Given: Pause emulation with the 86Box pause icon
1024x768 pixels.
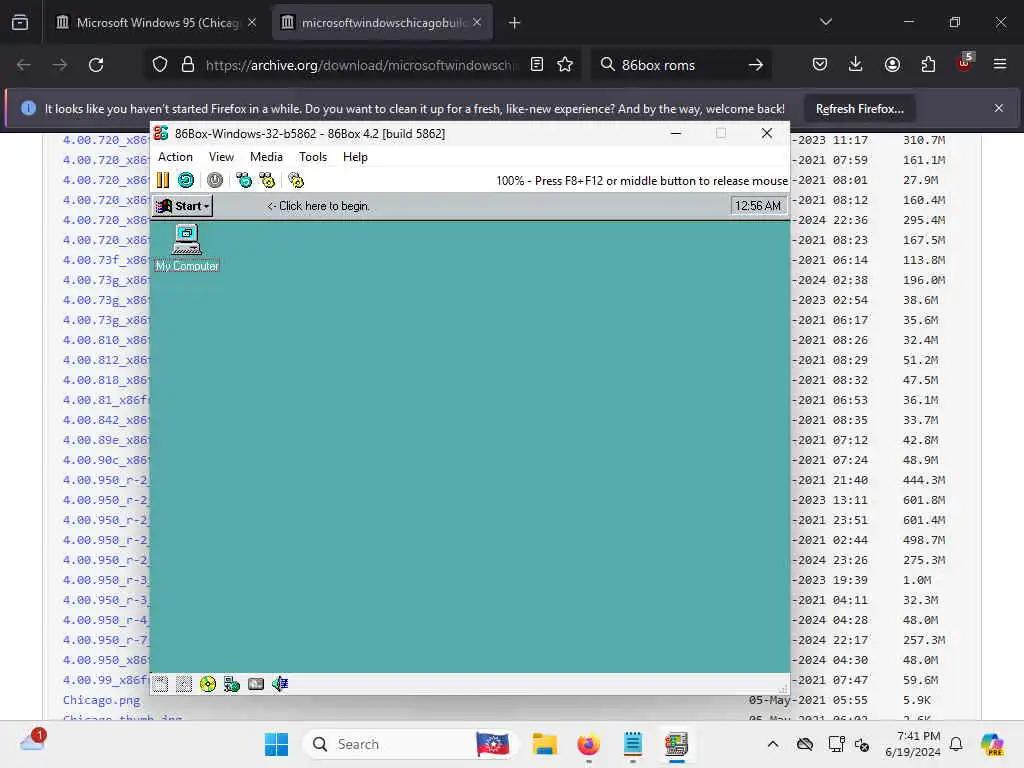Looking at the screenshot, I should pyautogui.click(x=163, y=180).
